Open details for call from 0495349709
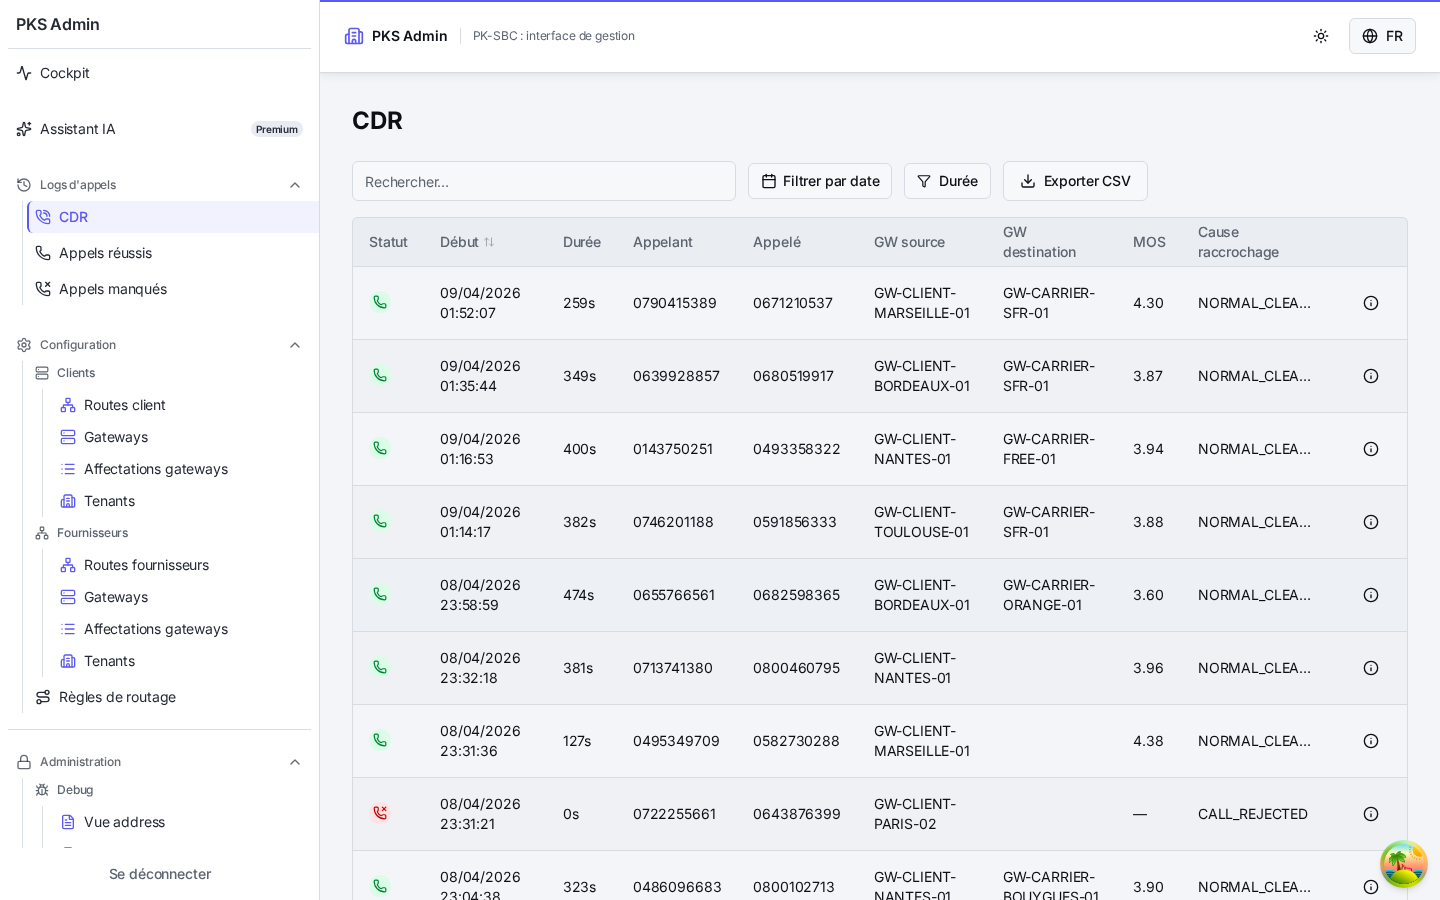This screenshot has width=1440, height=900. click(1371, 741)
